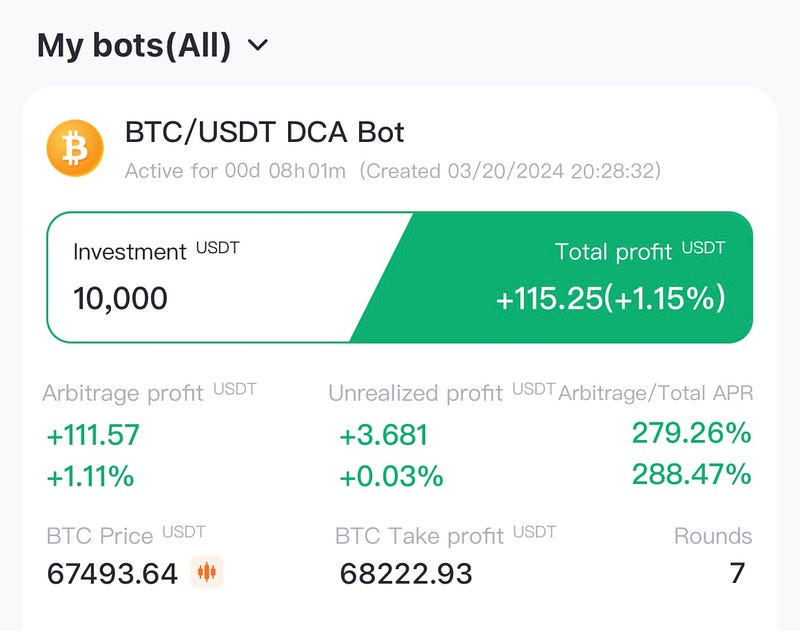The image size is (800, 631).
Task: Click the BTC Take profit 68222.93 value
Action: point(406,573)
